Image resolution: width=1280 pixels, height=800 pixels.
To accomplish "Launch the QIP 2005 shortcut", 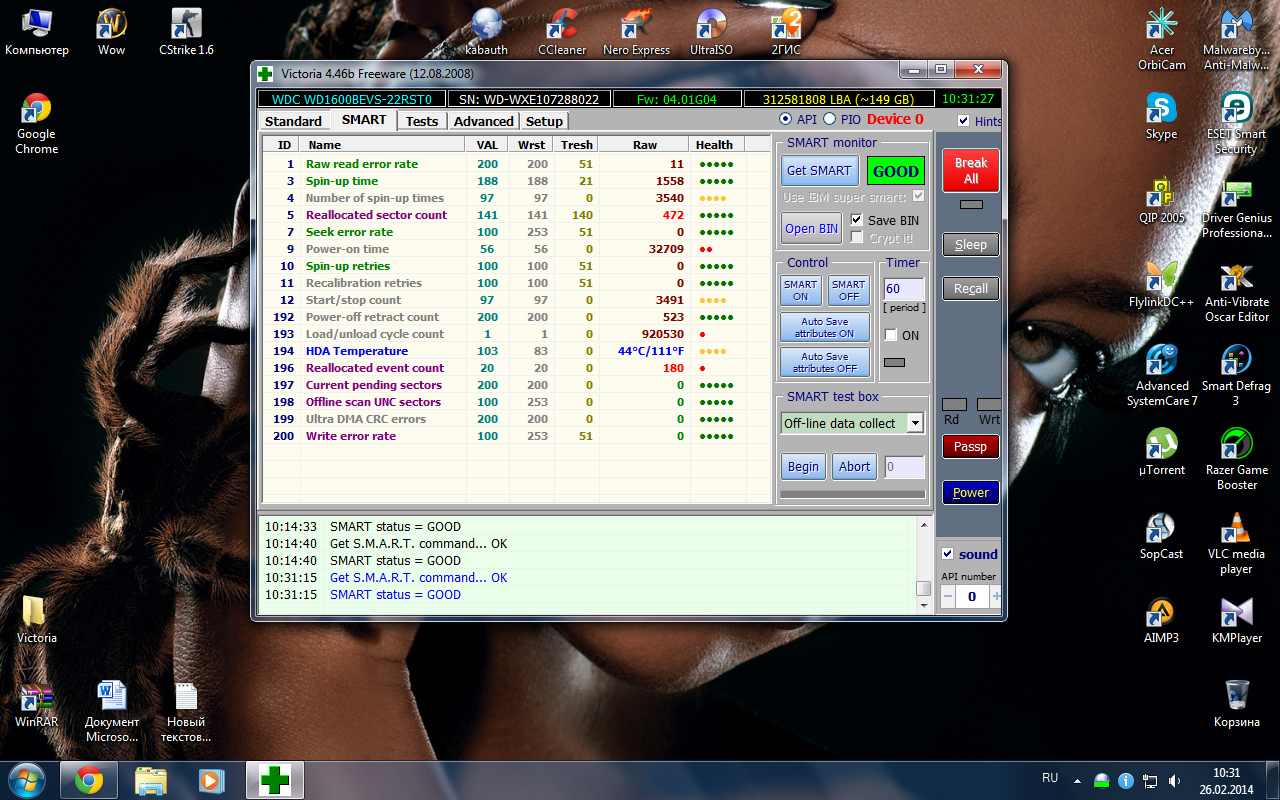I will 1162,200.
